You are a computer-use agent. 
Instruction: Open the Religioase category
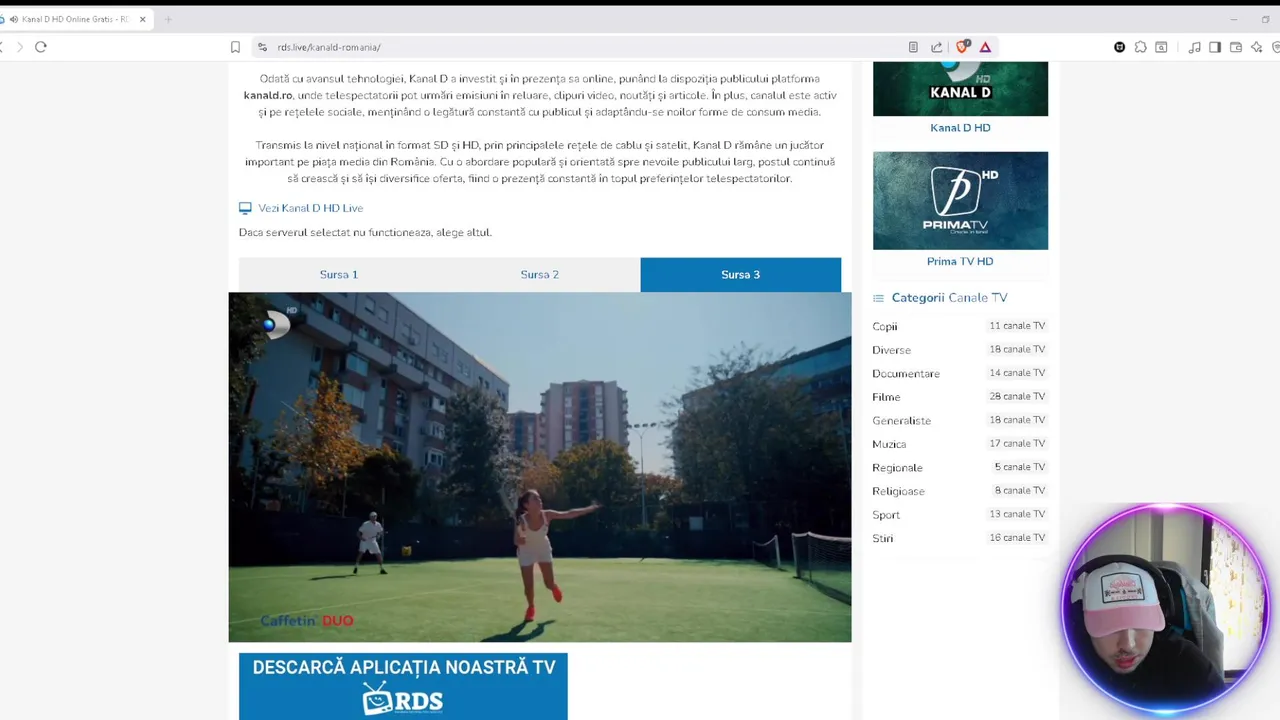(x=898, y=491)
